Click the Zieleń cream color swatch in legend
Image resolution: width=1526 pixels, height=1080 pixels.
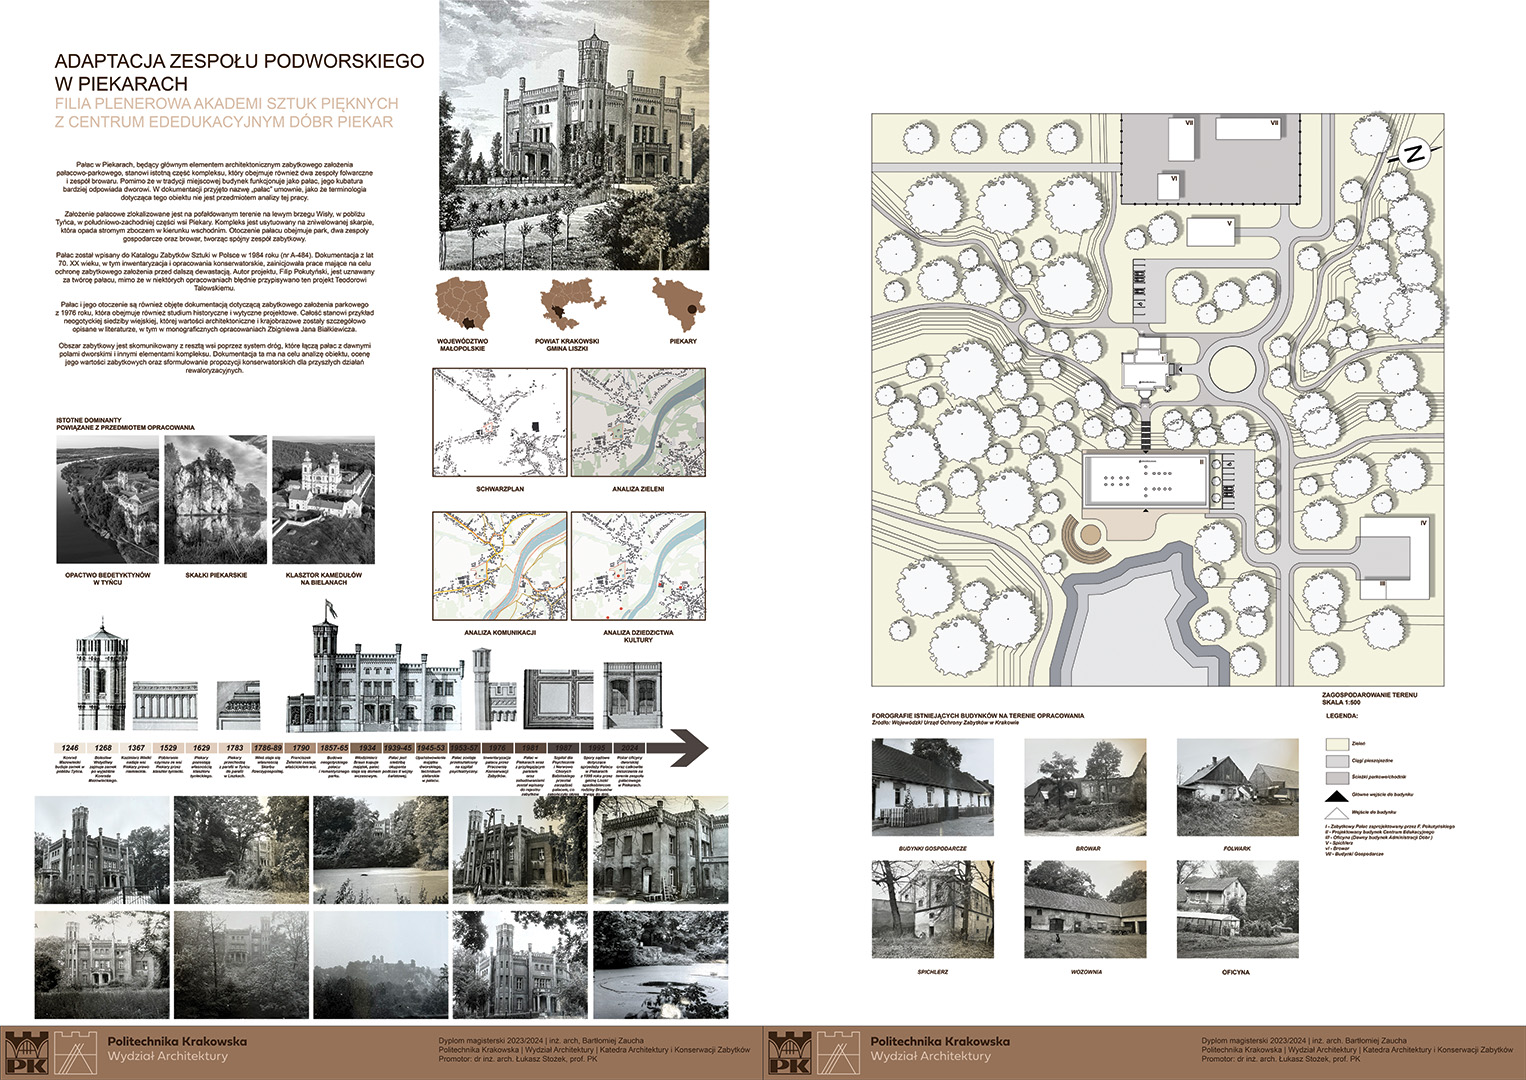pos(1336,744)
